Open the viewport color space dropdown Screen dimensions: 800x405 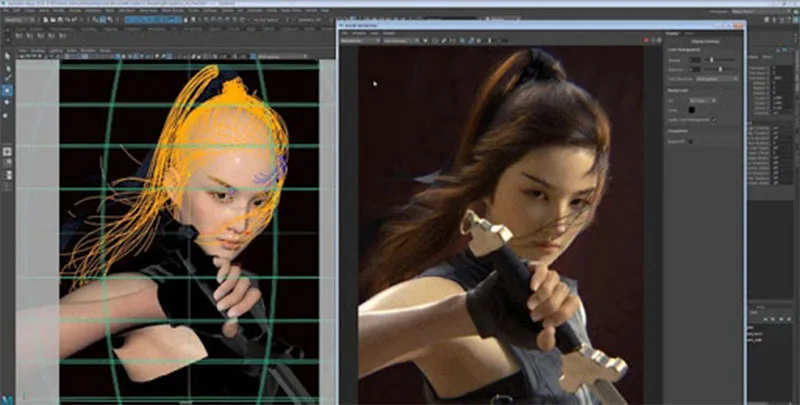pyautogui.click(x=283, y=56)
